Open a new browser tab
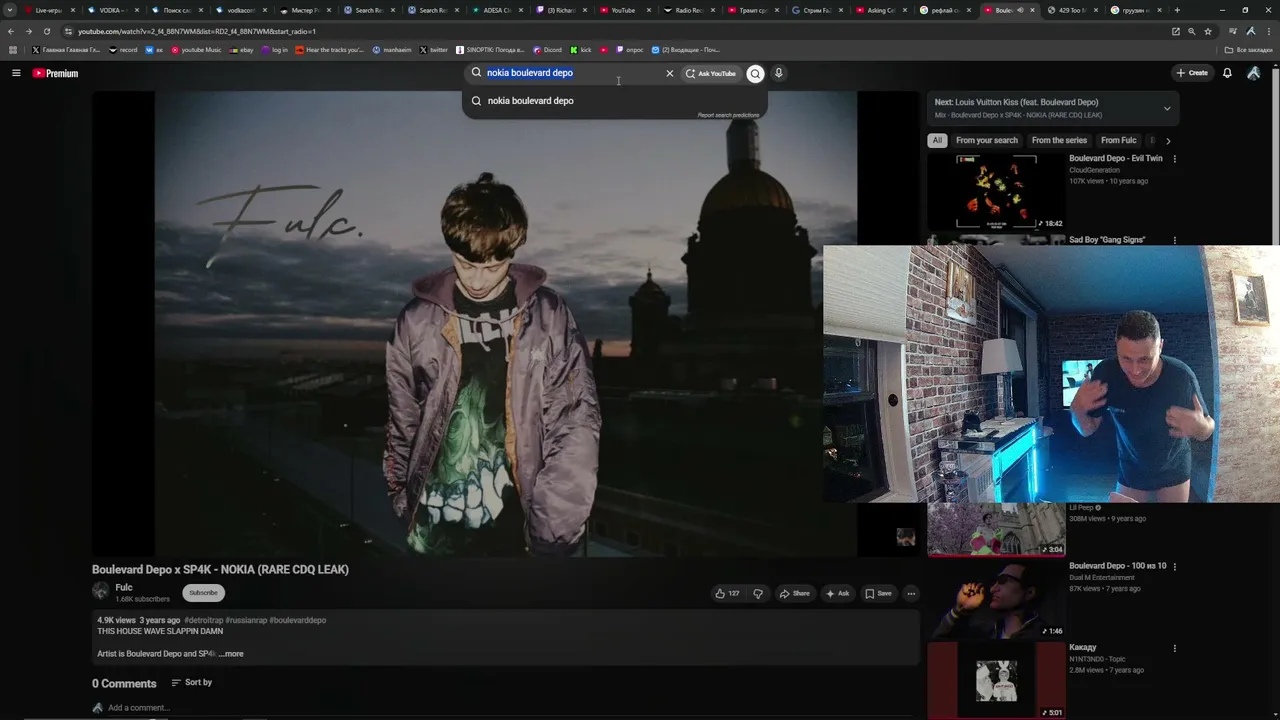The image size is (1280, 720). click(1177, 10)
